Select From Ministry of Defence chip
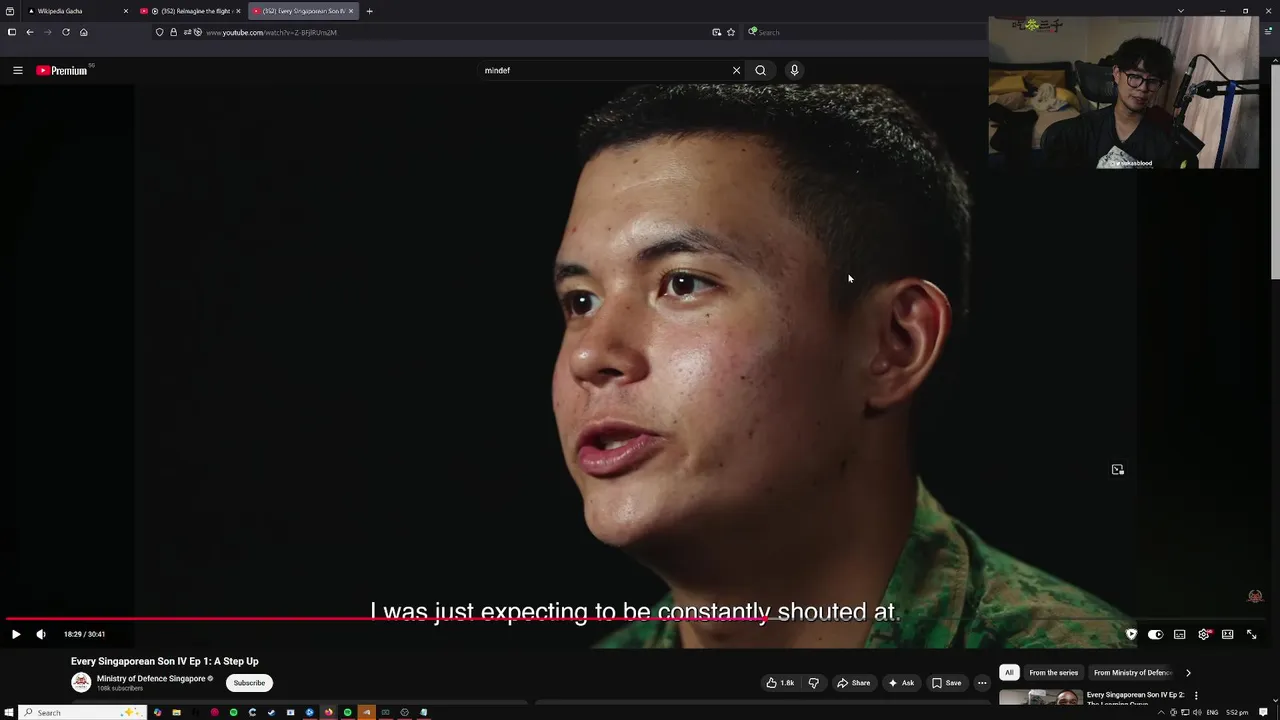Viewport: 1280px width, 720px height. (1132, 673)
